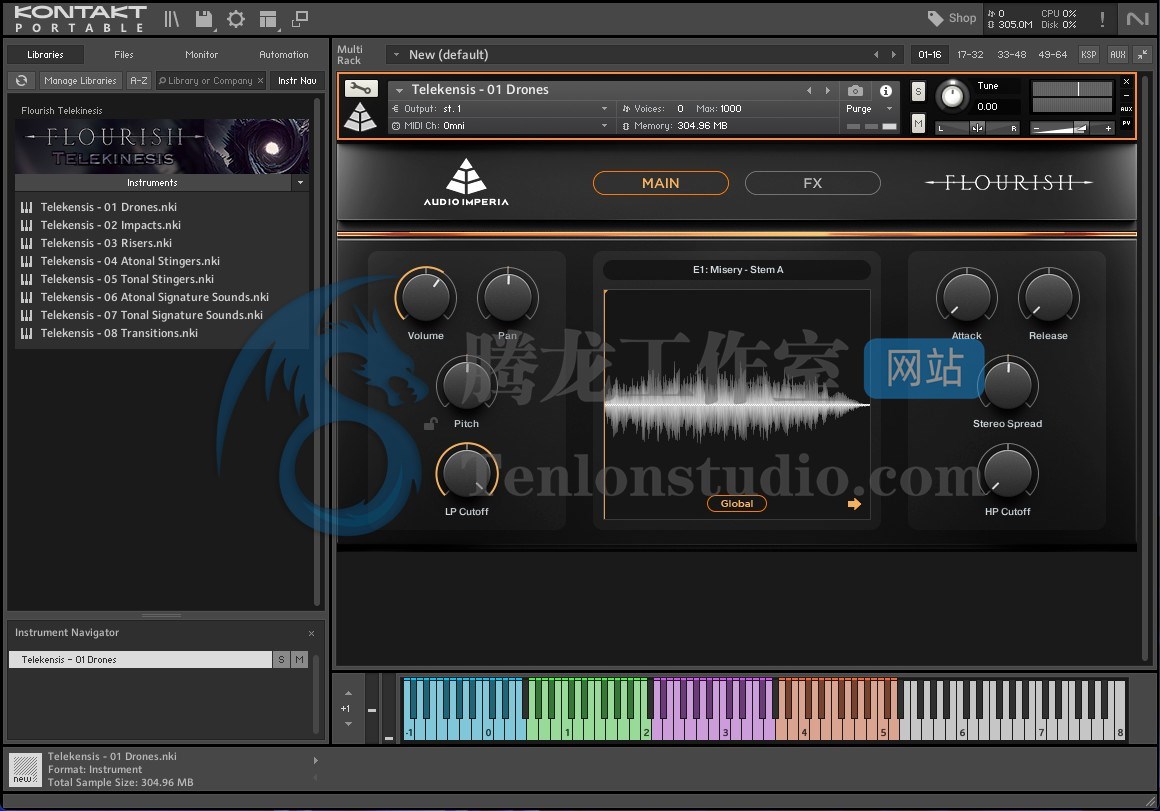The height and width of the screenshot is (811, 1160).
Task: Remove instrument with the X button
Action: 1127,81
